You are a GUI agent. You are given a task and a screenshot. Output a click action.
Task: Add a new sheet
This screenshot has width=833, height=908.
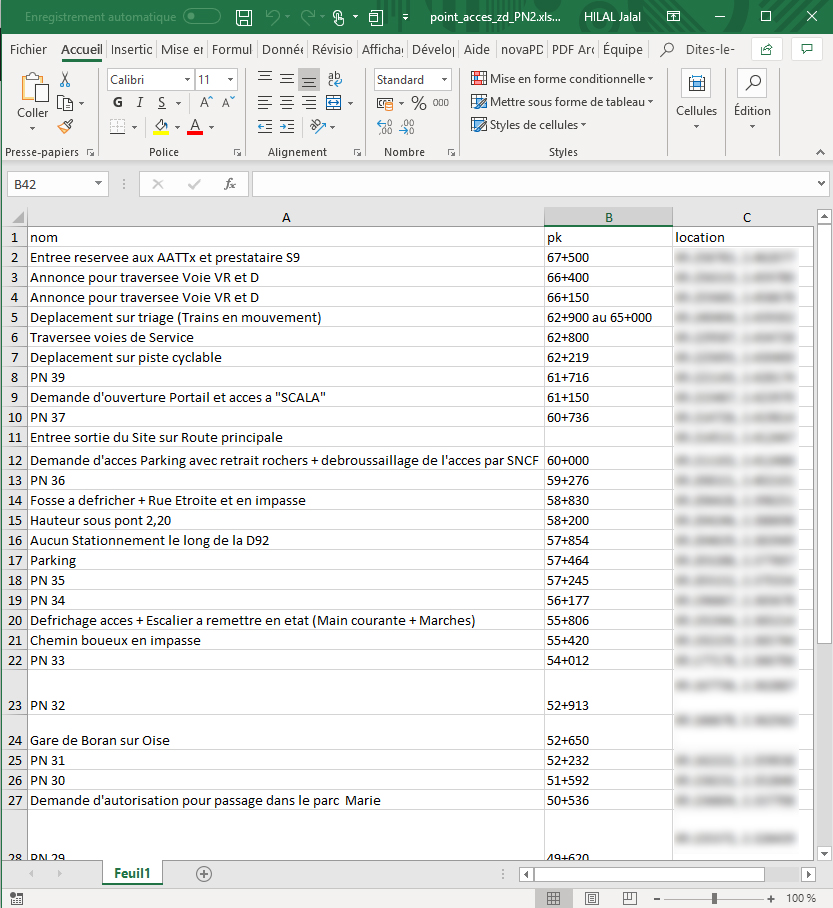click(x=204, y=874)
